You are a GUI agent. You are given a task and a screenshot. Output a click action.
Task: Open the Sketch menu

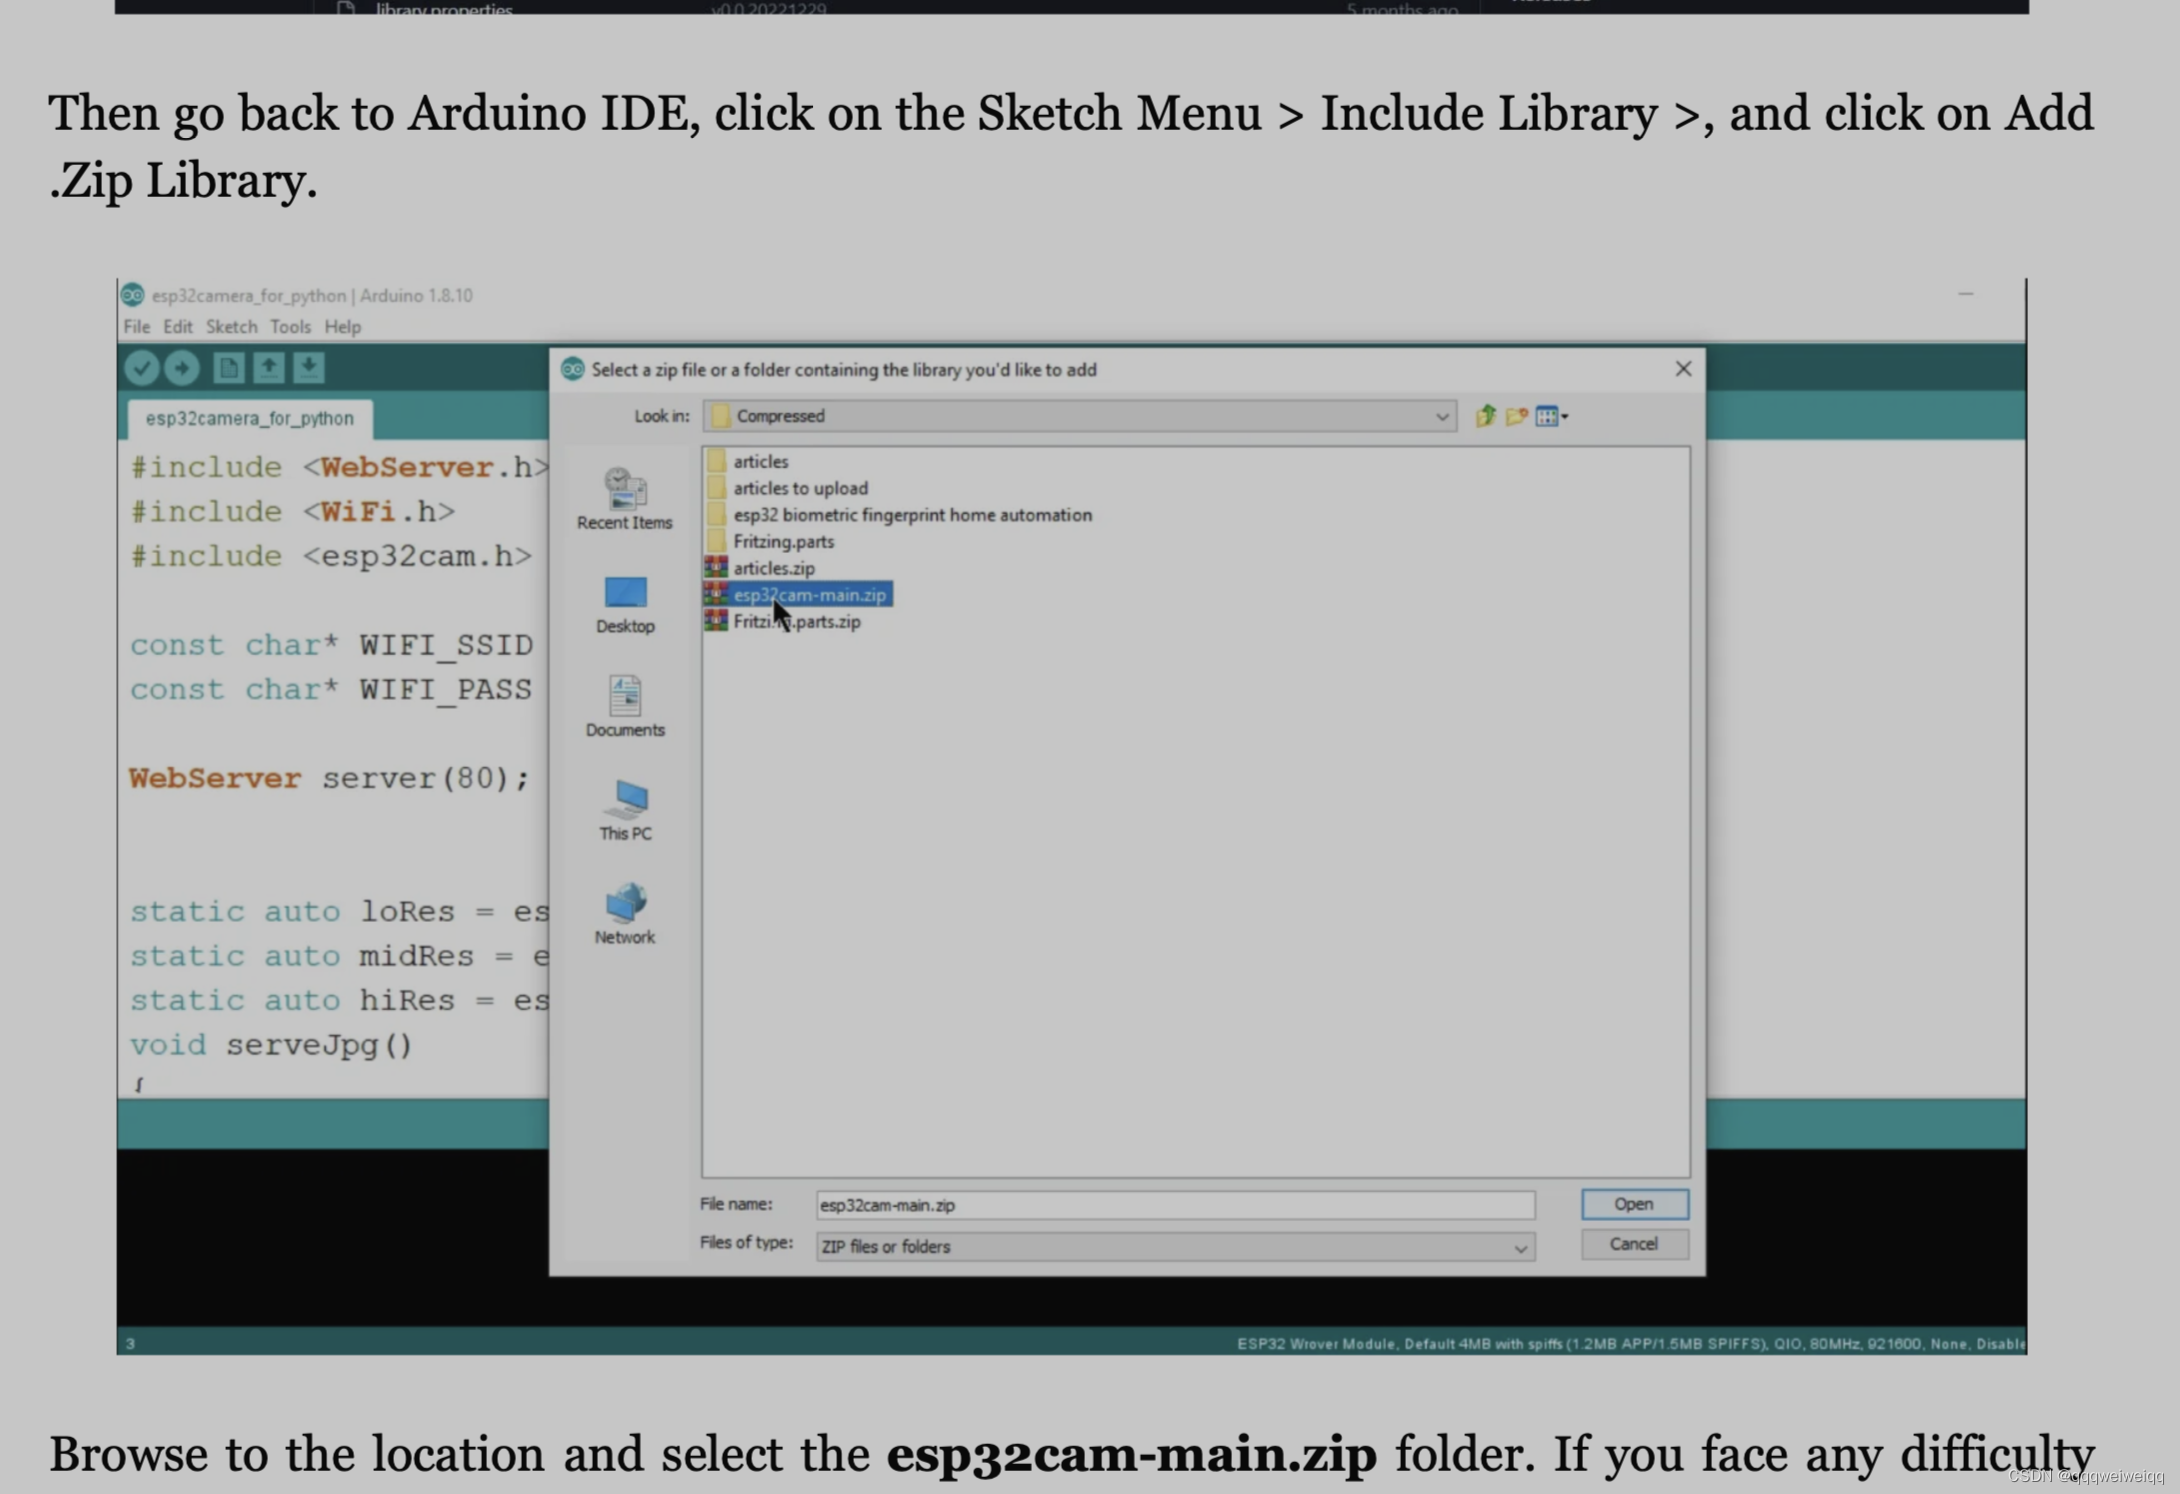click(231, 327)
